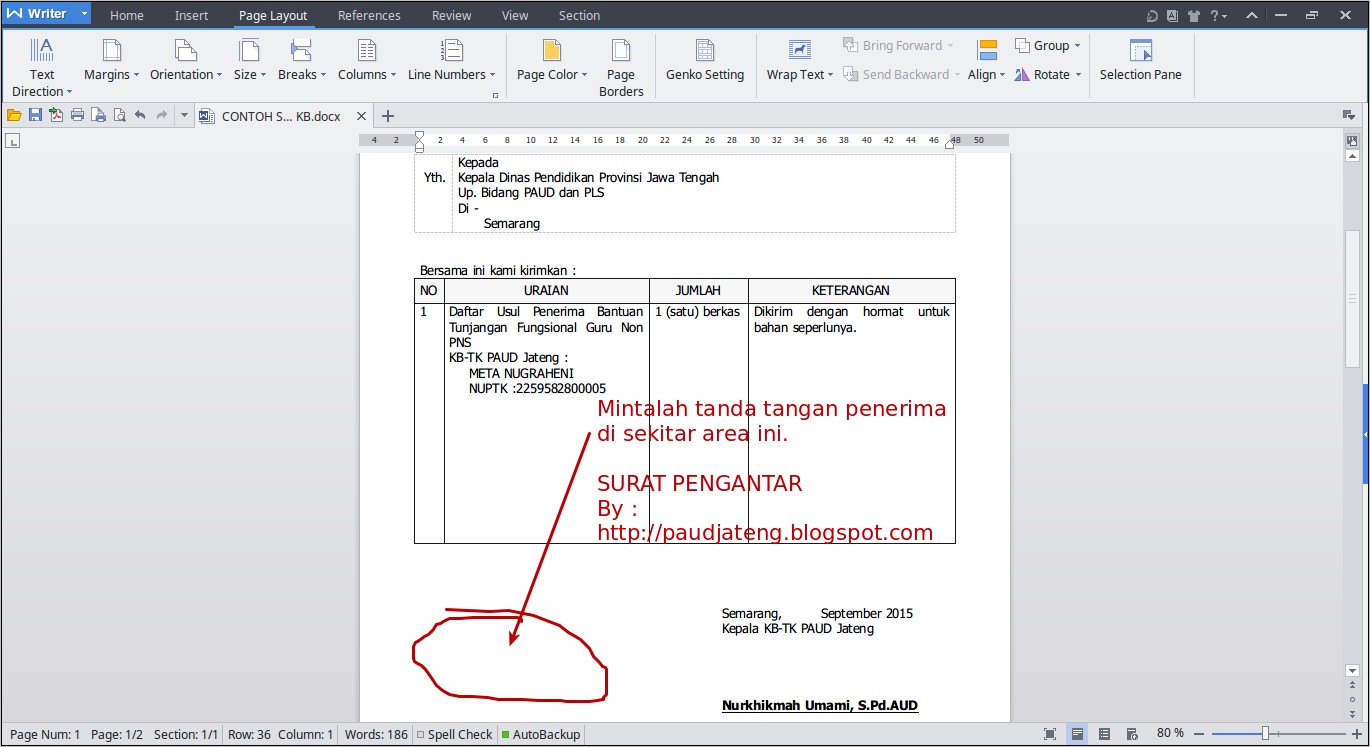Toggle AutoBackup indicator

coord(541,734)
